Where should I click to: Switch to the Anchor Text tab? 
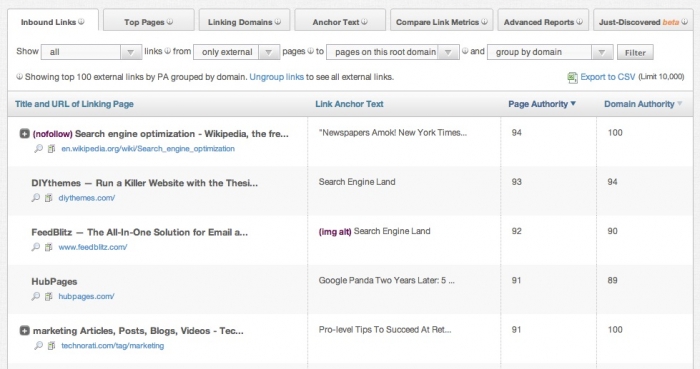pos(340,21)
